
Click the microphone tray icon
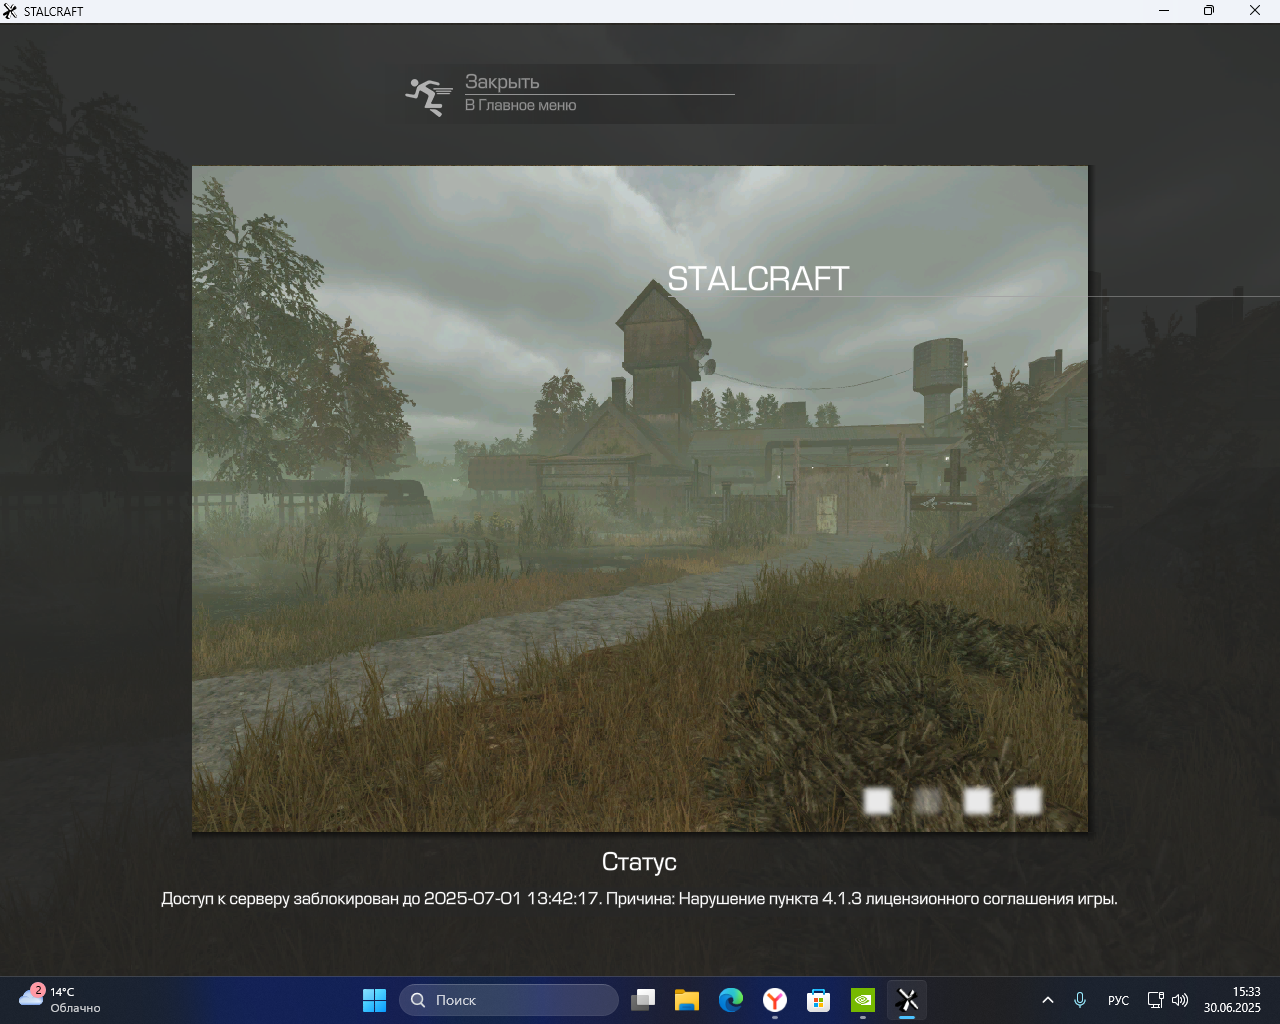pos(1080,1000)
